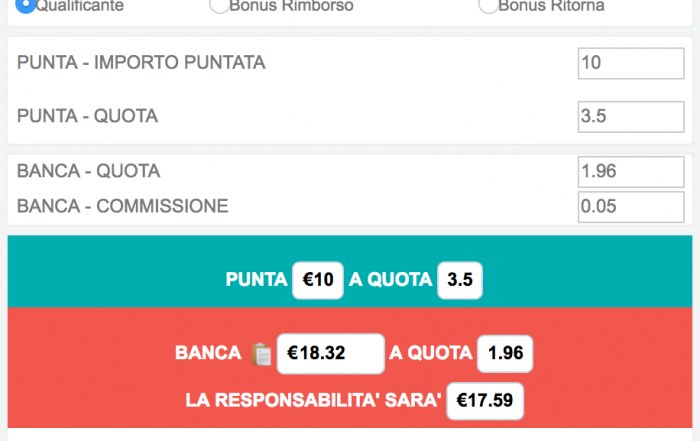Viewport: 700px width, 441px height.
Task: Select the €18.32 lay stake box
Action: pyautogui.click(x=330, y=354)
